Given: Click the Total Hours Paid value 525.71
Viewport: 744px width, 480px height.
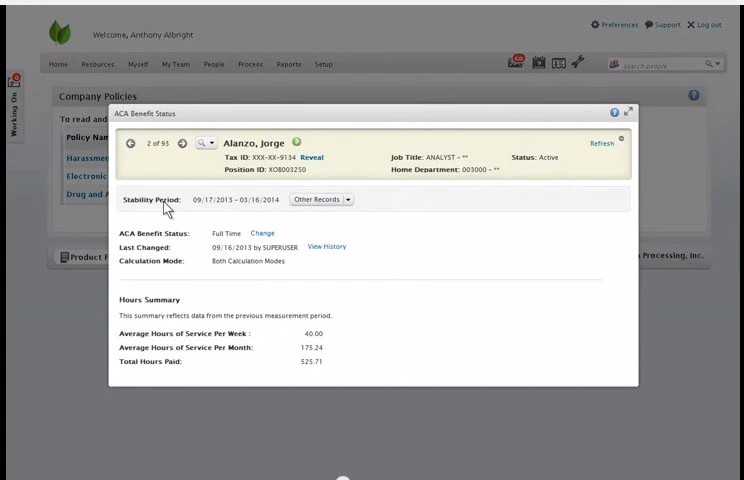Looking at the screenshot, I should (311, 361).
